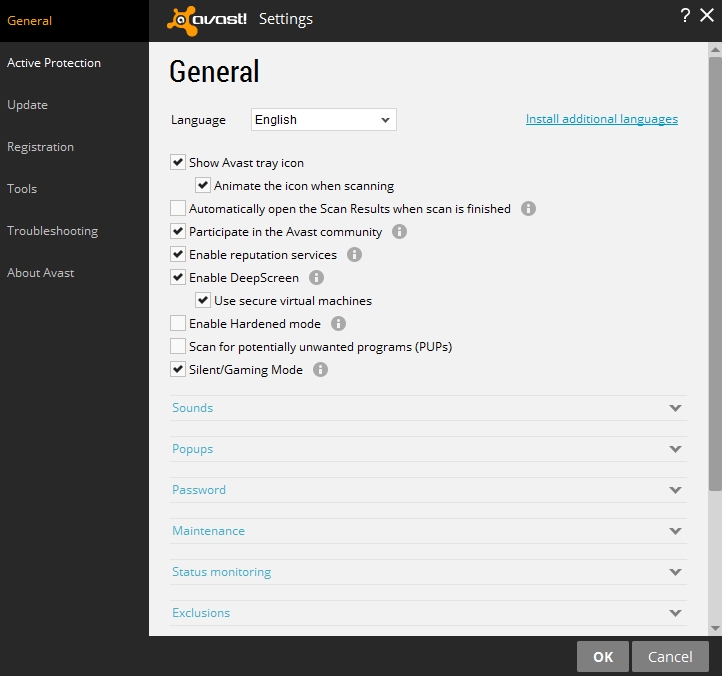Image resolution: width=722 pixels, height=676 pixels.
Task: Check Enable Hardened mode
Action: [178, 323]
